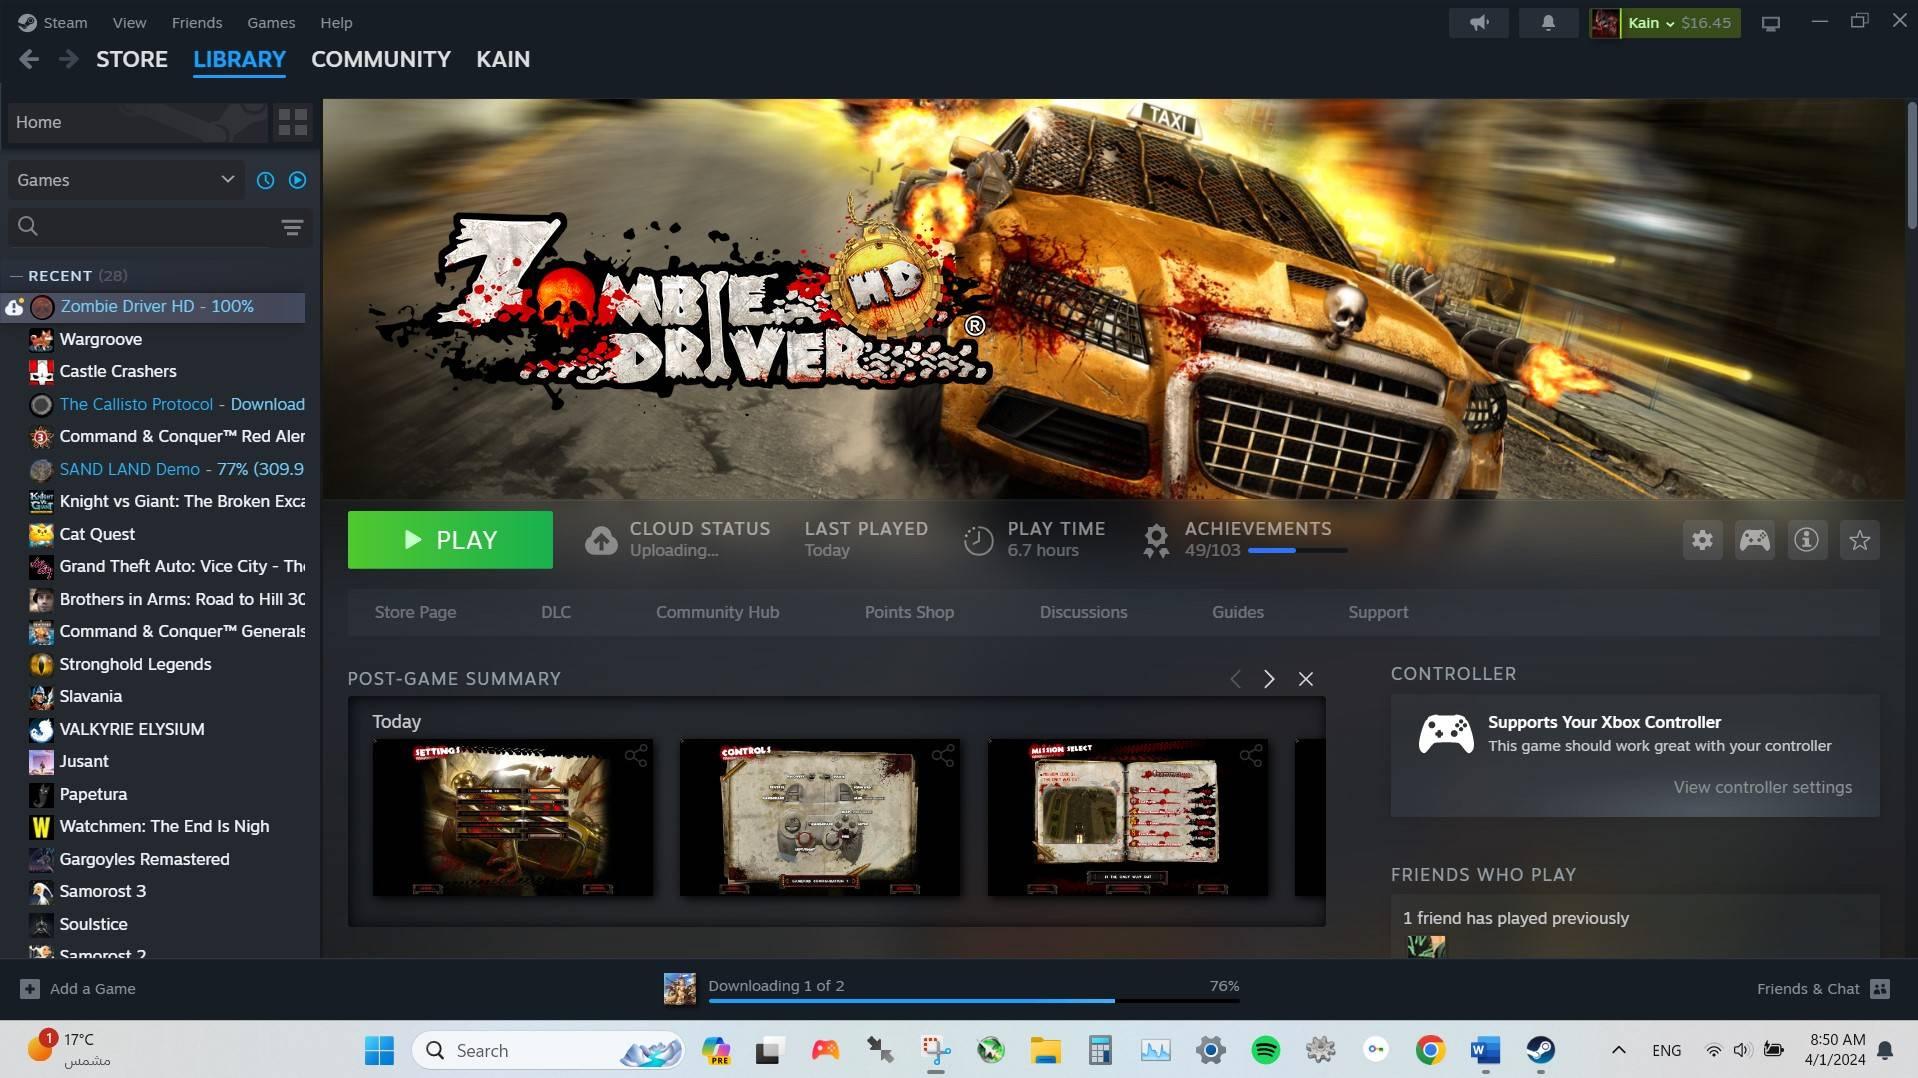
Task: Click the Add a Game plus icon
Action: pos(30,989)
